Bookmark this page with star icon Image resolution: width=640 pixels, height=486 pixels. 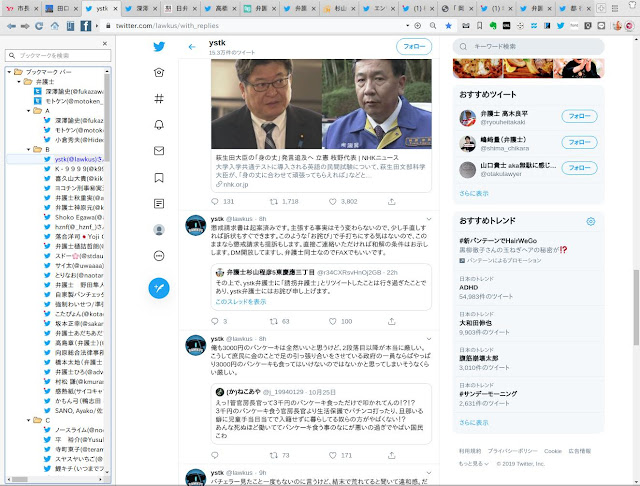tap(448, 26)
